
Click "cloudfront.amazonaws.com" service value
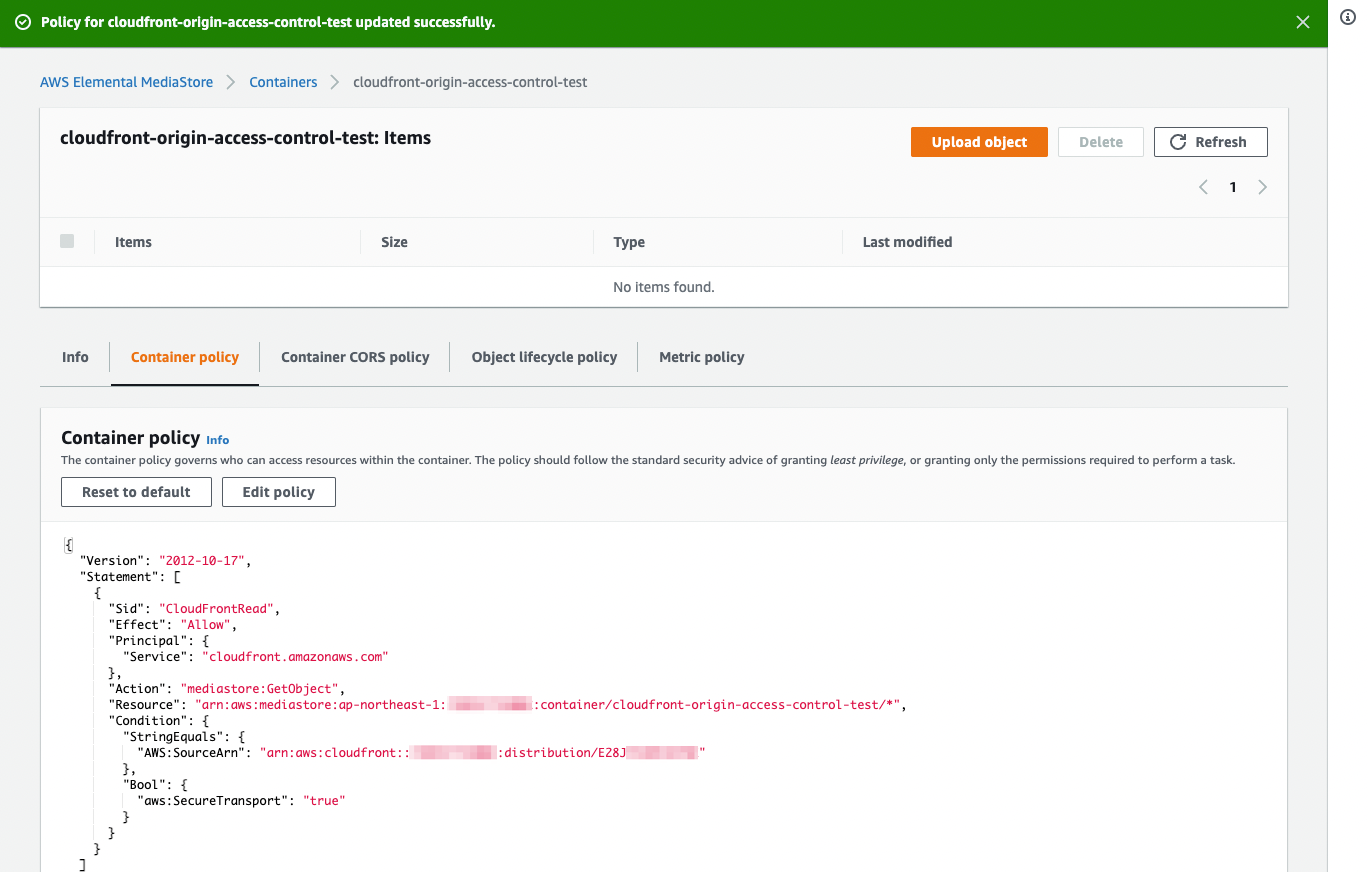[295, 657]
